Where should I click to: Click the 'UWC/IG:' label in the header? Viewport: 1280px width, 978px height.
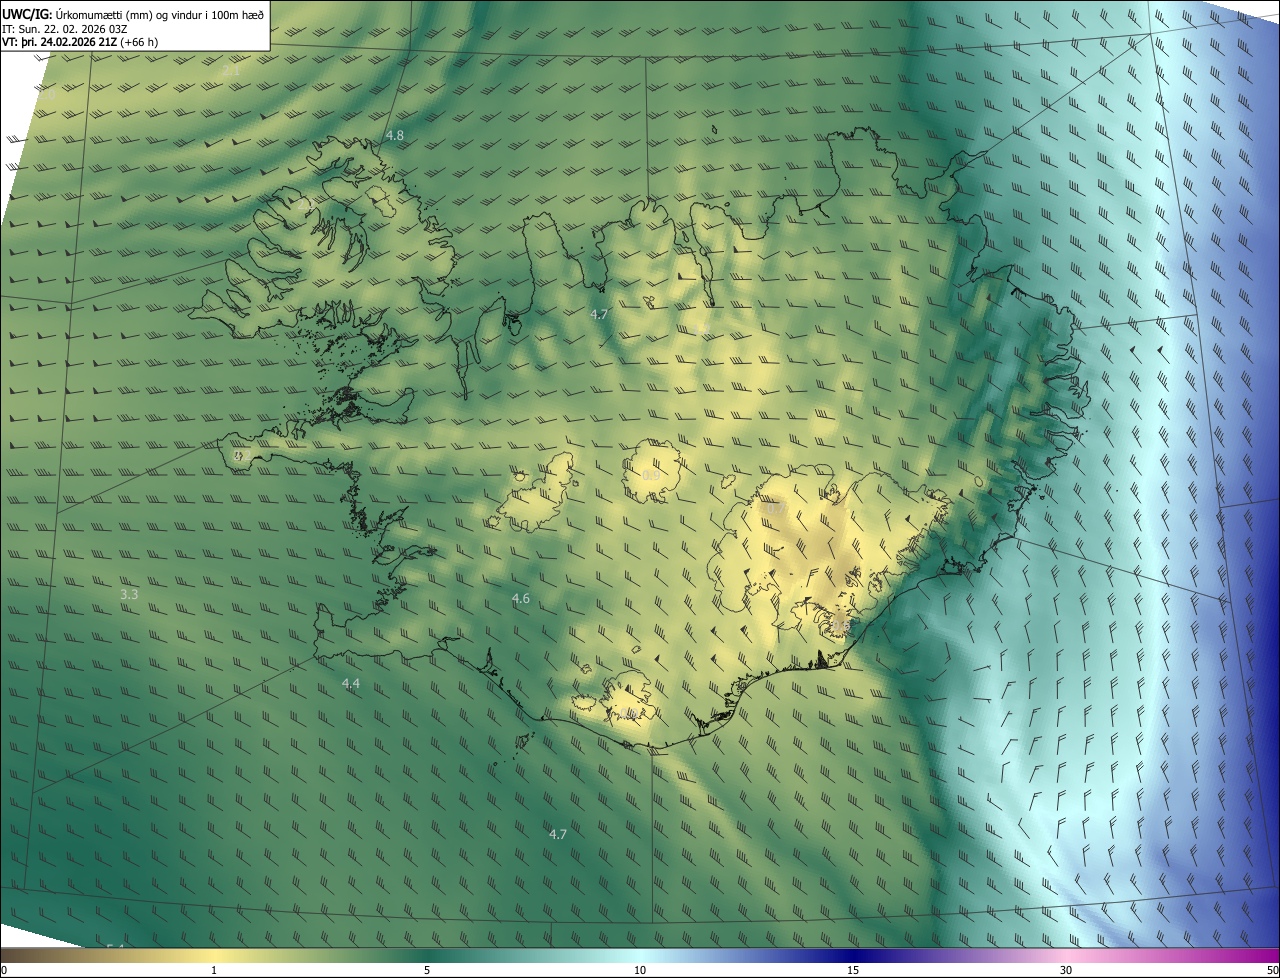(x=27, y=15)
